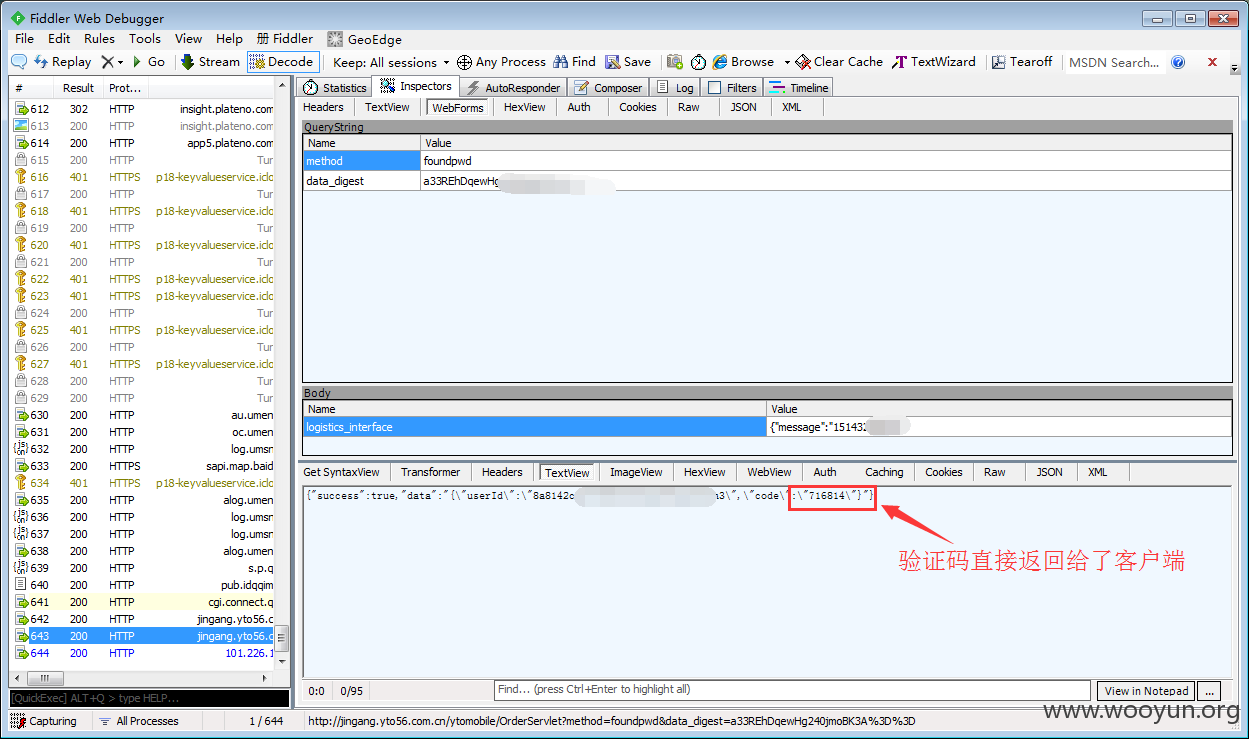Click the timer stopwatch icon
This screenshot has height=739, width=1249.
tap(698, 62)
